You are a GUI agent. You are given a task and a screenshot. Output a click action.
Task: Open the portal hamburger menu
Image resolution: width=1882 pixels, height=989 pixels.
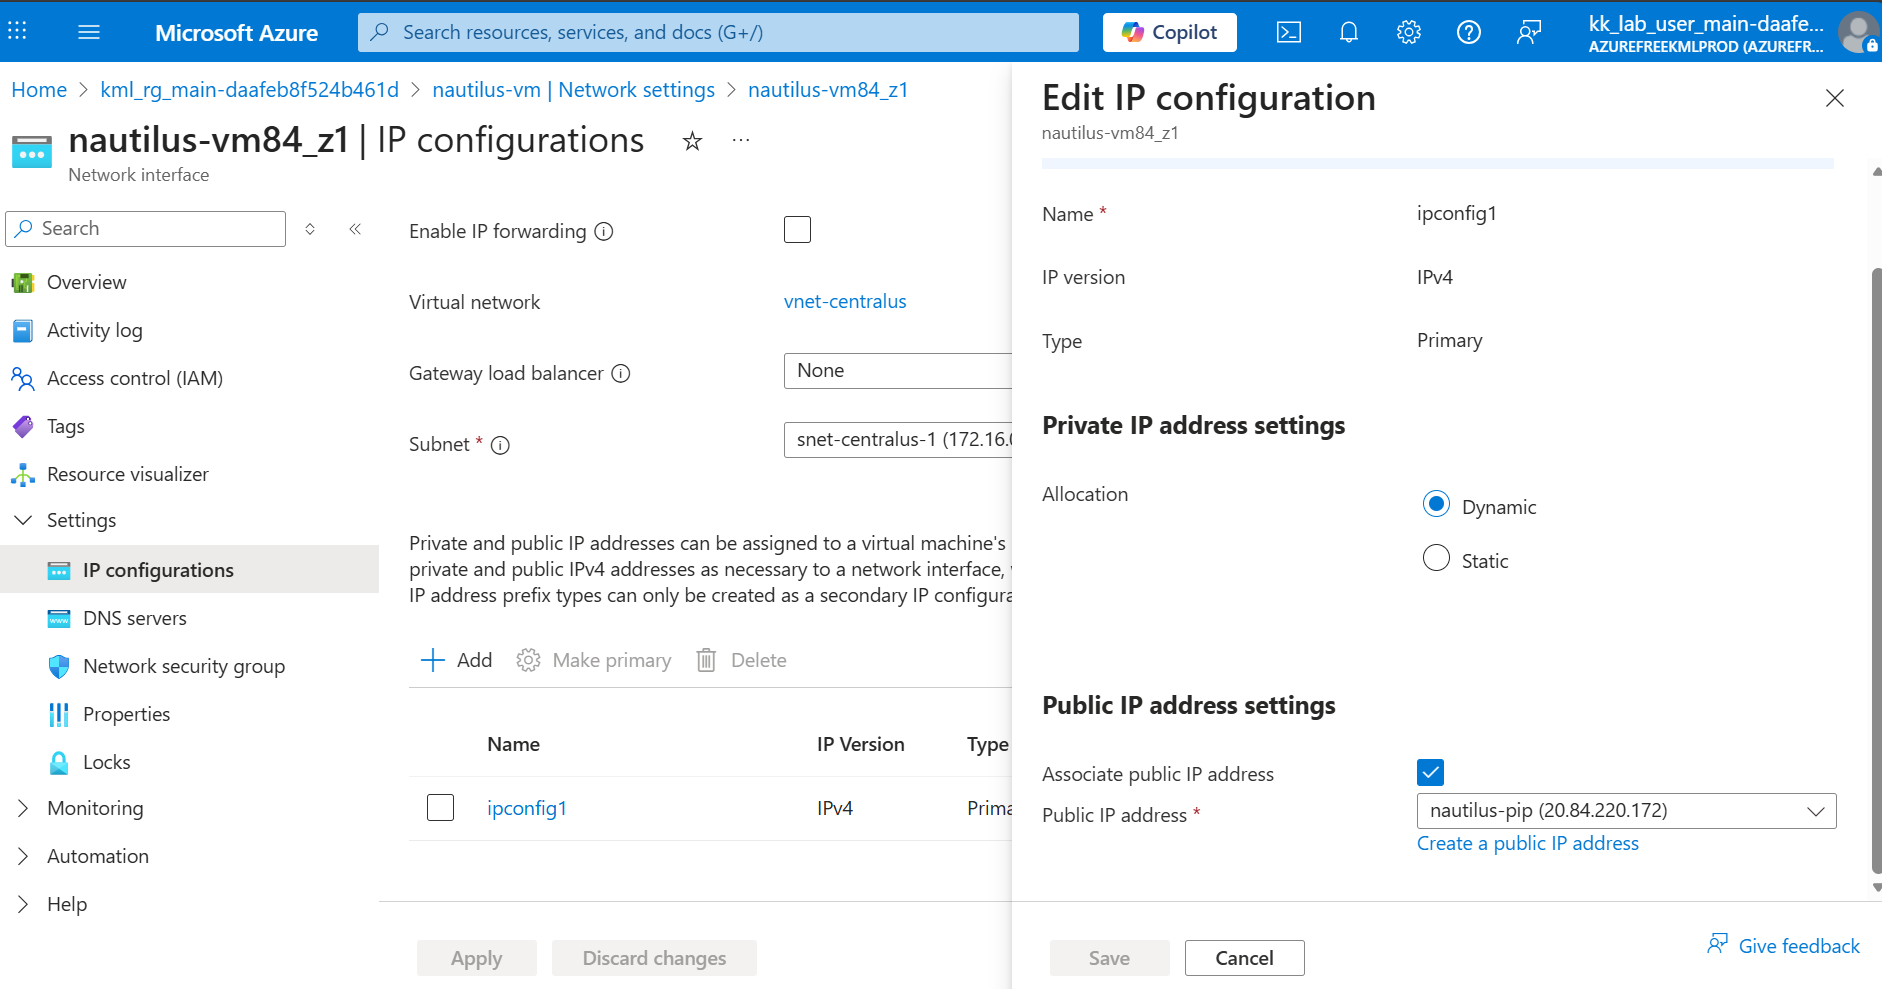pos(89,33)
